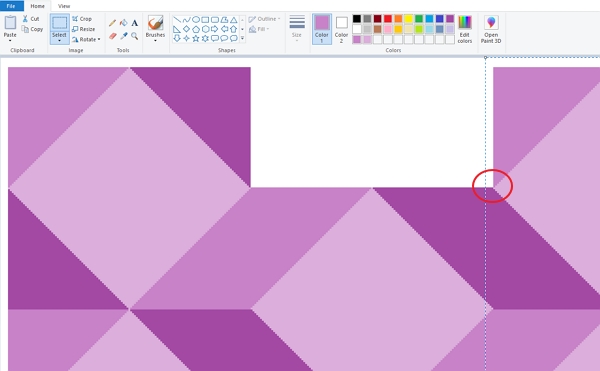Open Paint 3D
The height and width of the screenshot is (371, 600).
(x=491, y=29)
